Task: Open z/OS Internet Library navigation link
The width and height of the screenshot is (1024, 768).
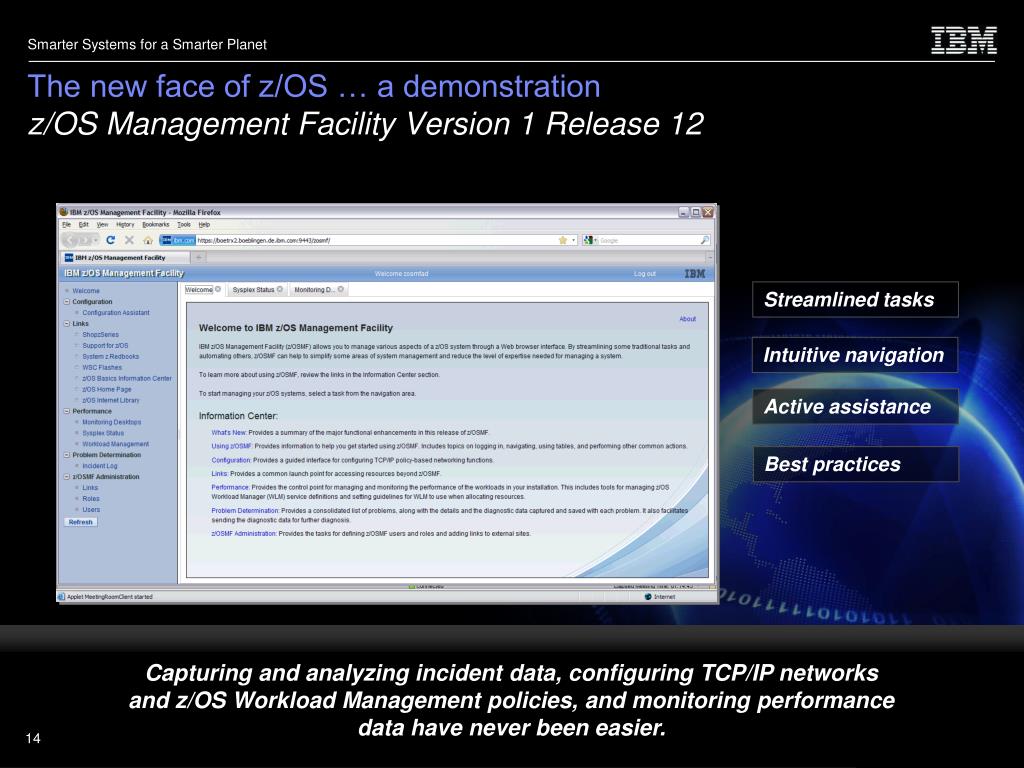Action: coord(110,400)
